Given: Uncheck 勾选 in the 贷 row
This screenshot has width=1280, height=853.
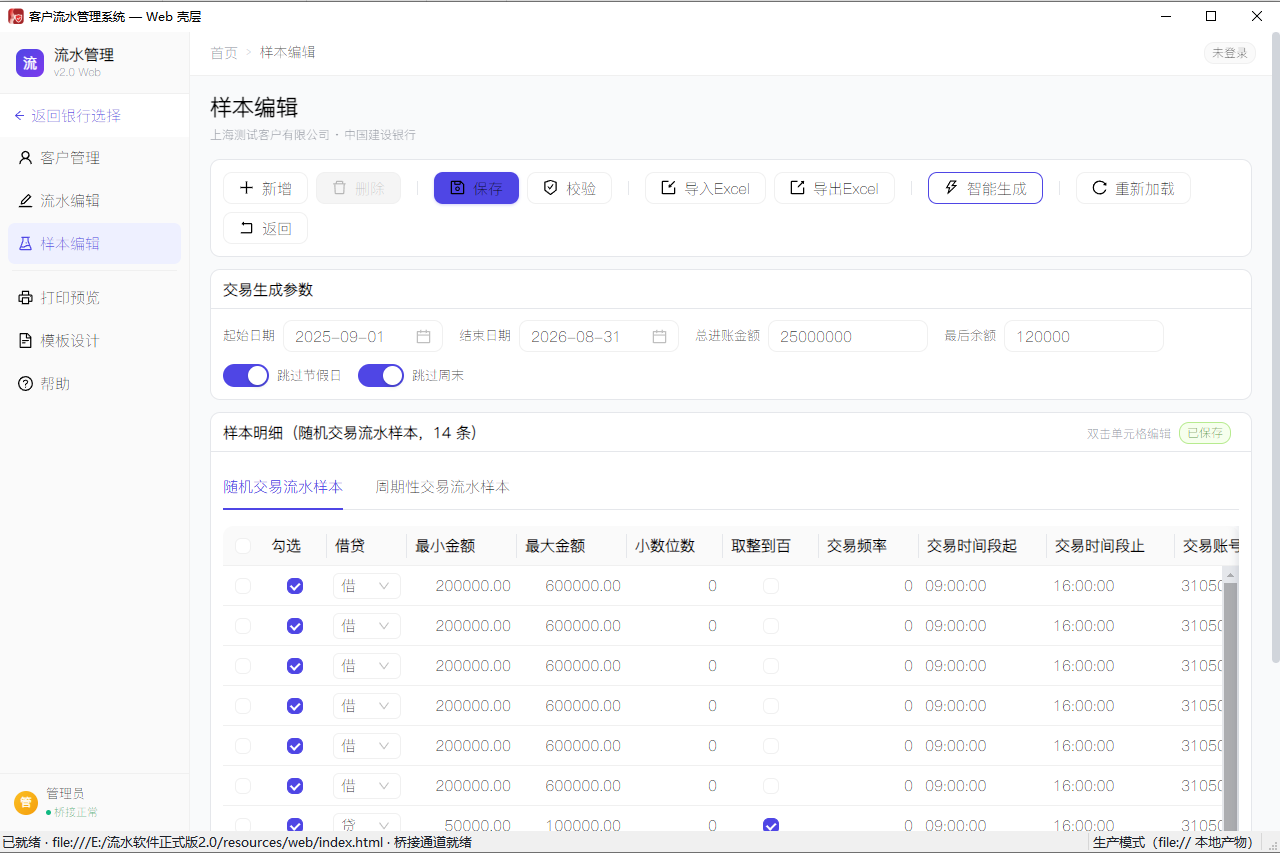Looking at the screenshot, I should click(x=295, y=826).
